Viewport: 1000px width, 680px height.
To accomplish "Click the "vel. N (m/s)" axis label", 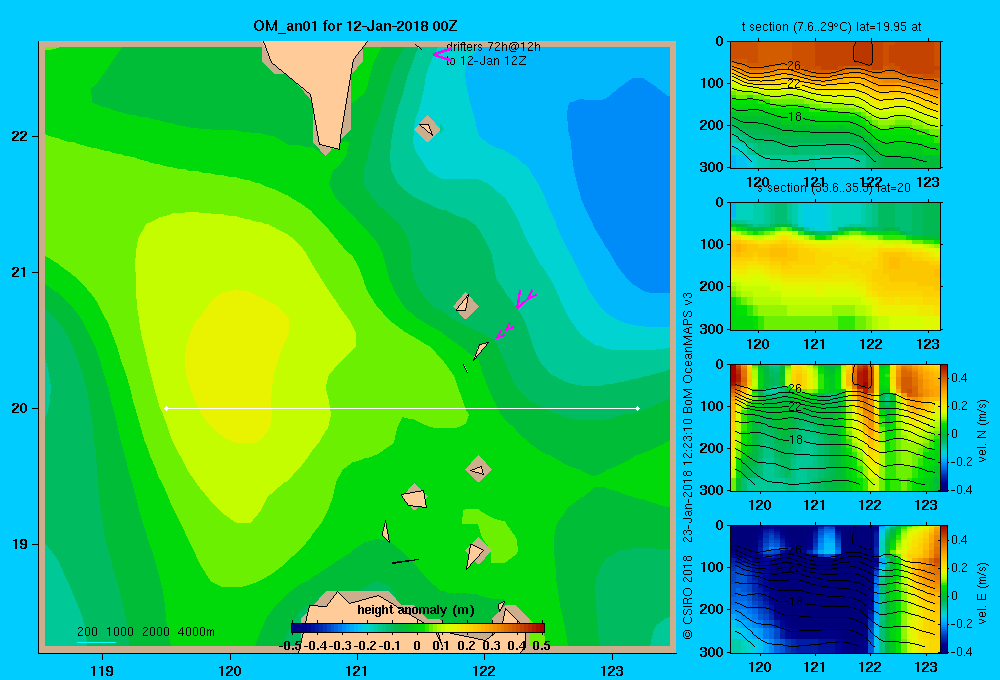I will pyautogui.click(x=982, y=430).
